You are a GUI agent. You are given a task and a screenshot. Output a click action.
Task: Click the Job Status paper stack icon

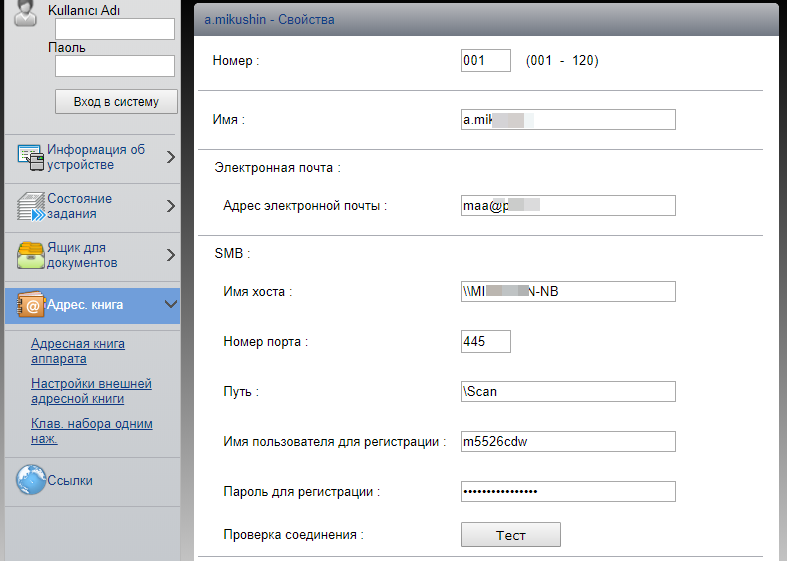click(x=31, y=206)
